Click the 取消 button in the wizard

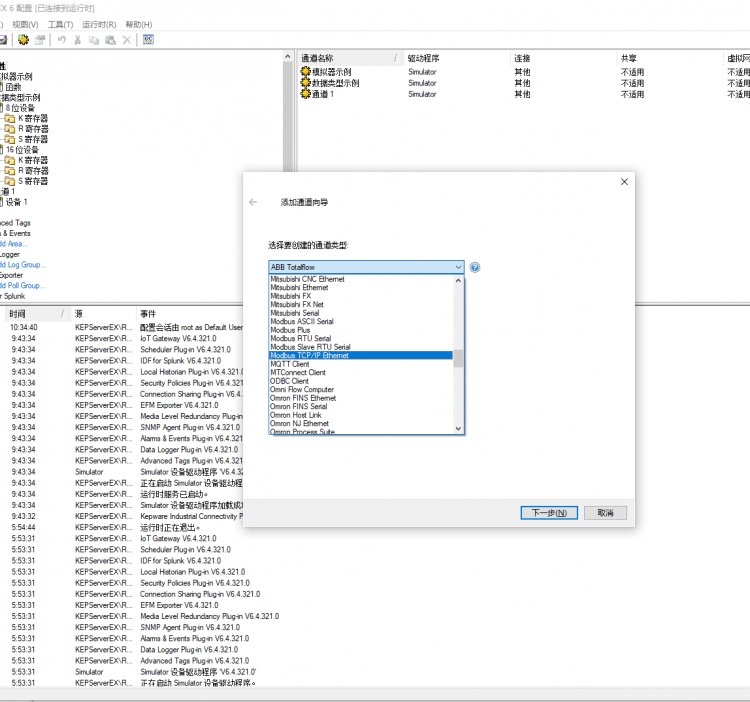605,513
